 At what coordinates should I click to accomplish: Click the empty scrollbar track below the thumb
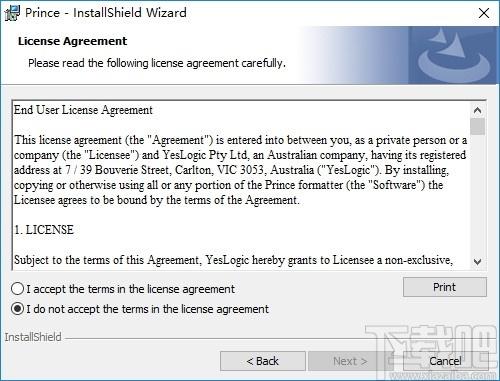(x=477, y=194)
